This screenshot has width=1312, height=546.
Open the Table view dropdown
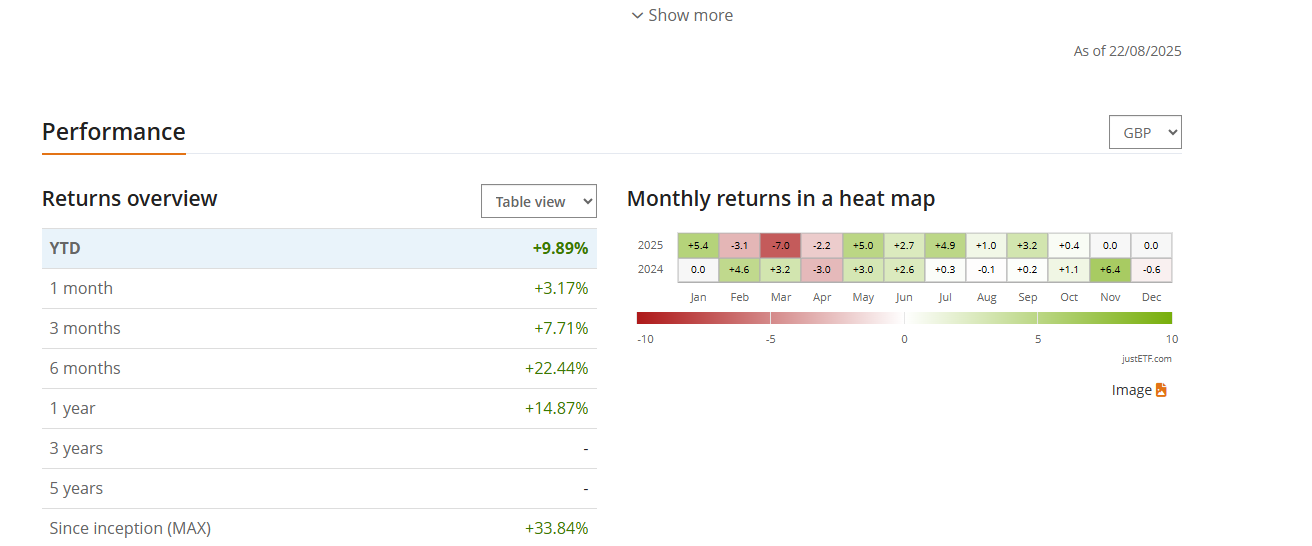coord(538,201)
